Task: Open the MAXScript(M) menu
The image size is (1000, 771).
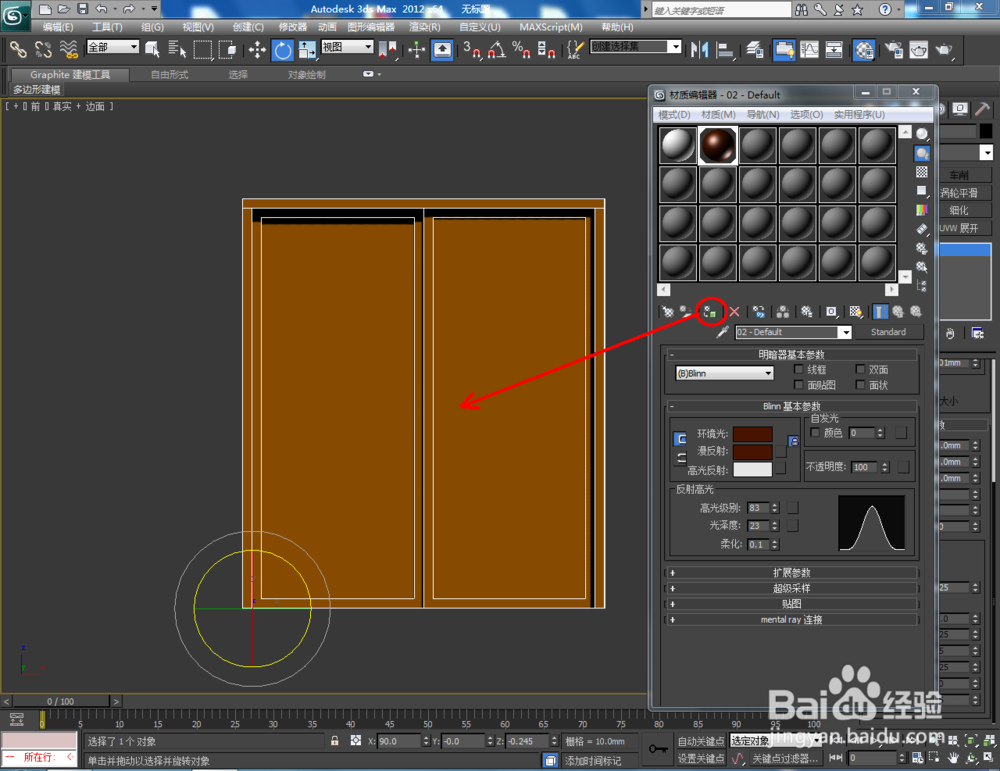Action: 550,27
